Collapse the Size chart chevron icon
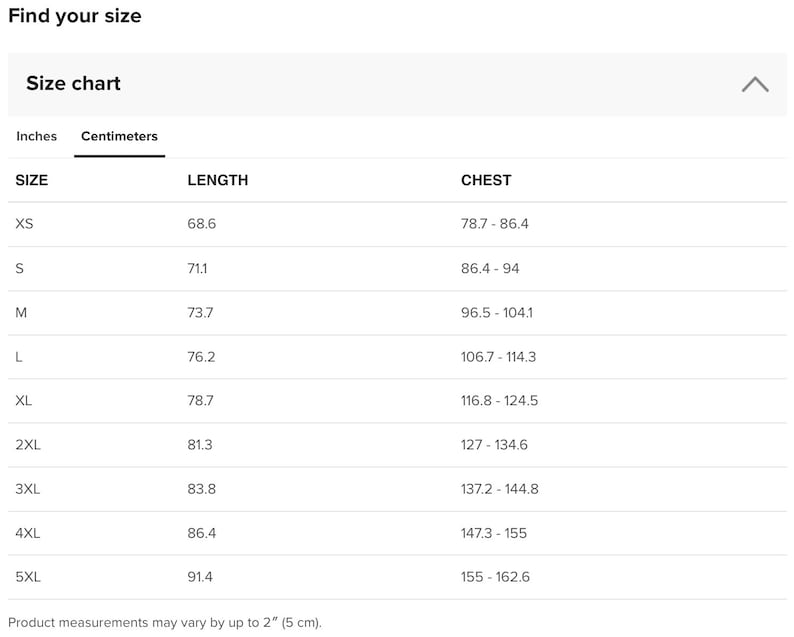 pyautogui.click(x=755, y=85)
